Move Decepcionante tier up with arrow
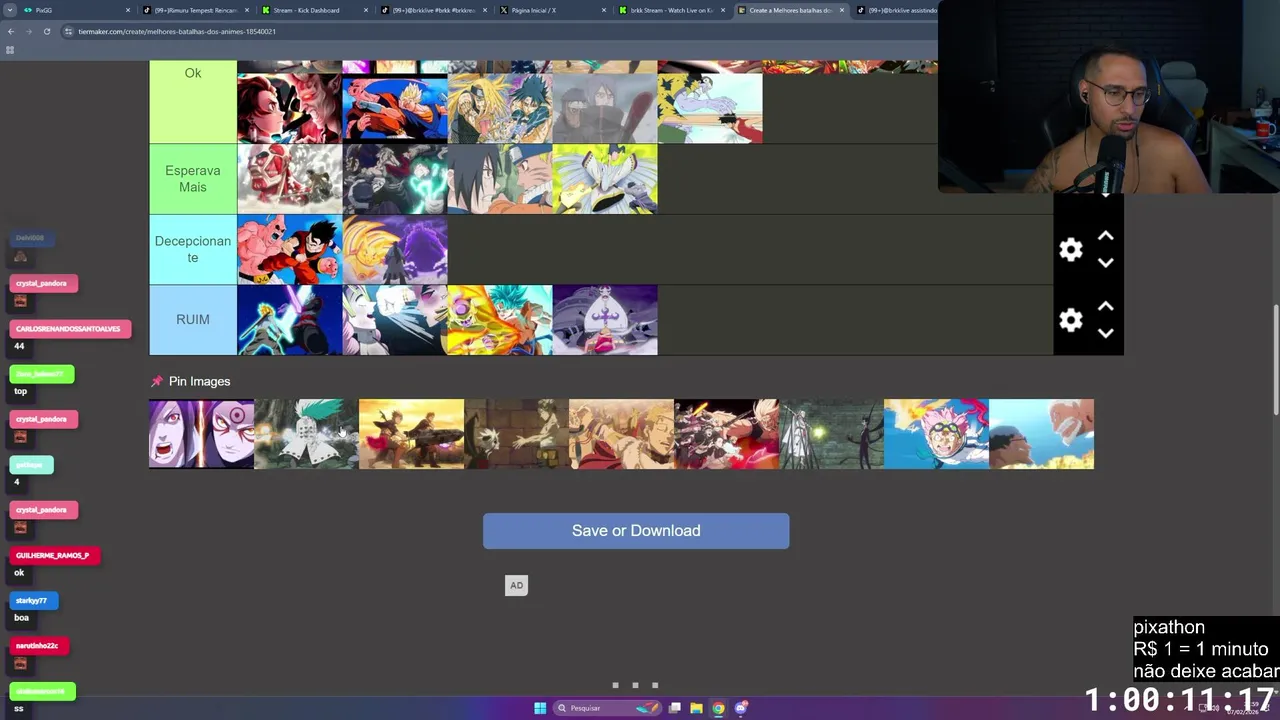Screen dimensions: 1280x720 click(x=1105, y=236)
